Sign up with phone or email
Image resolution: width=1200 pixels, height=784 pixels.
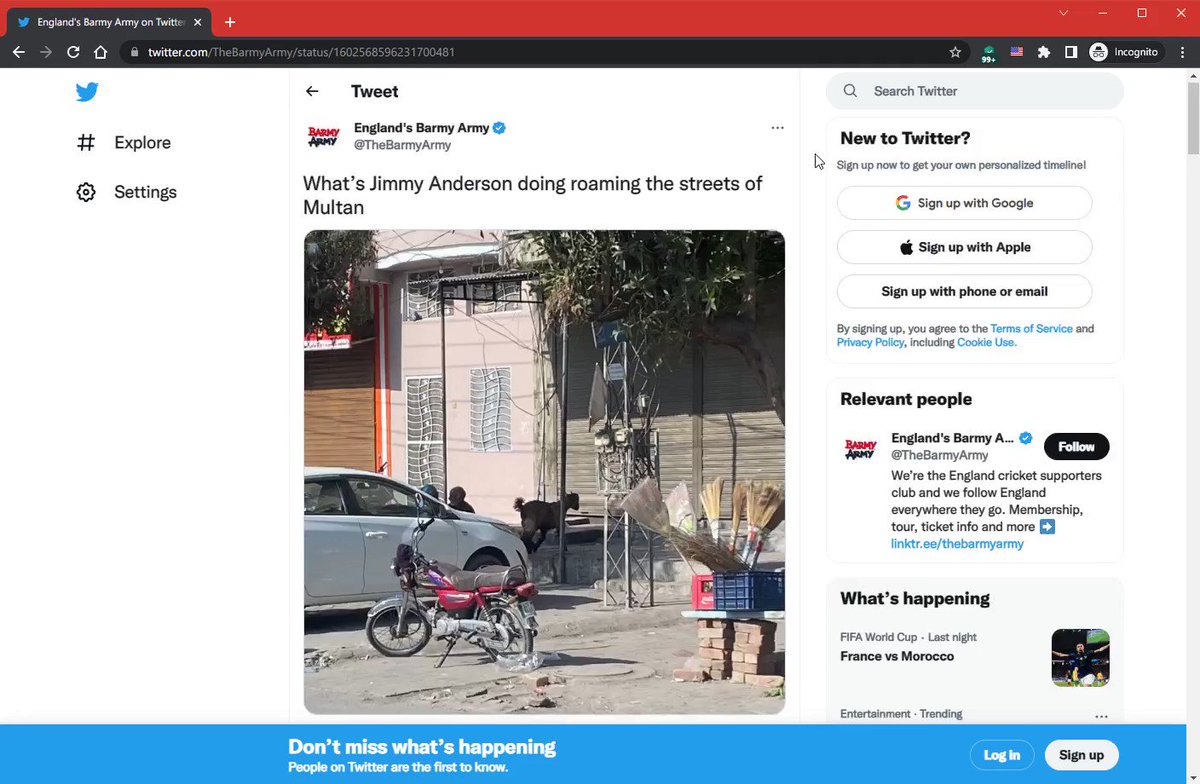point(964,291)
